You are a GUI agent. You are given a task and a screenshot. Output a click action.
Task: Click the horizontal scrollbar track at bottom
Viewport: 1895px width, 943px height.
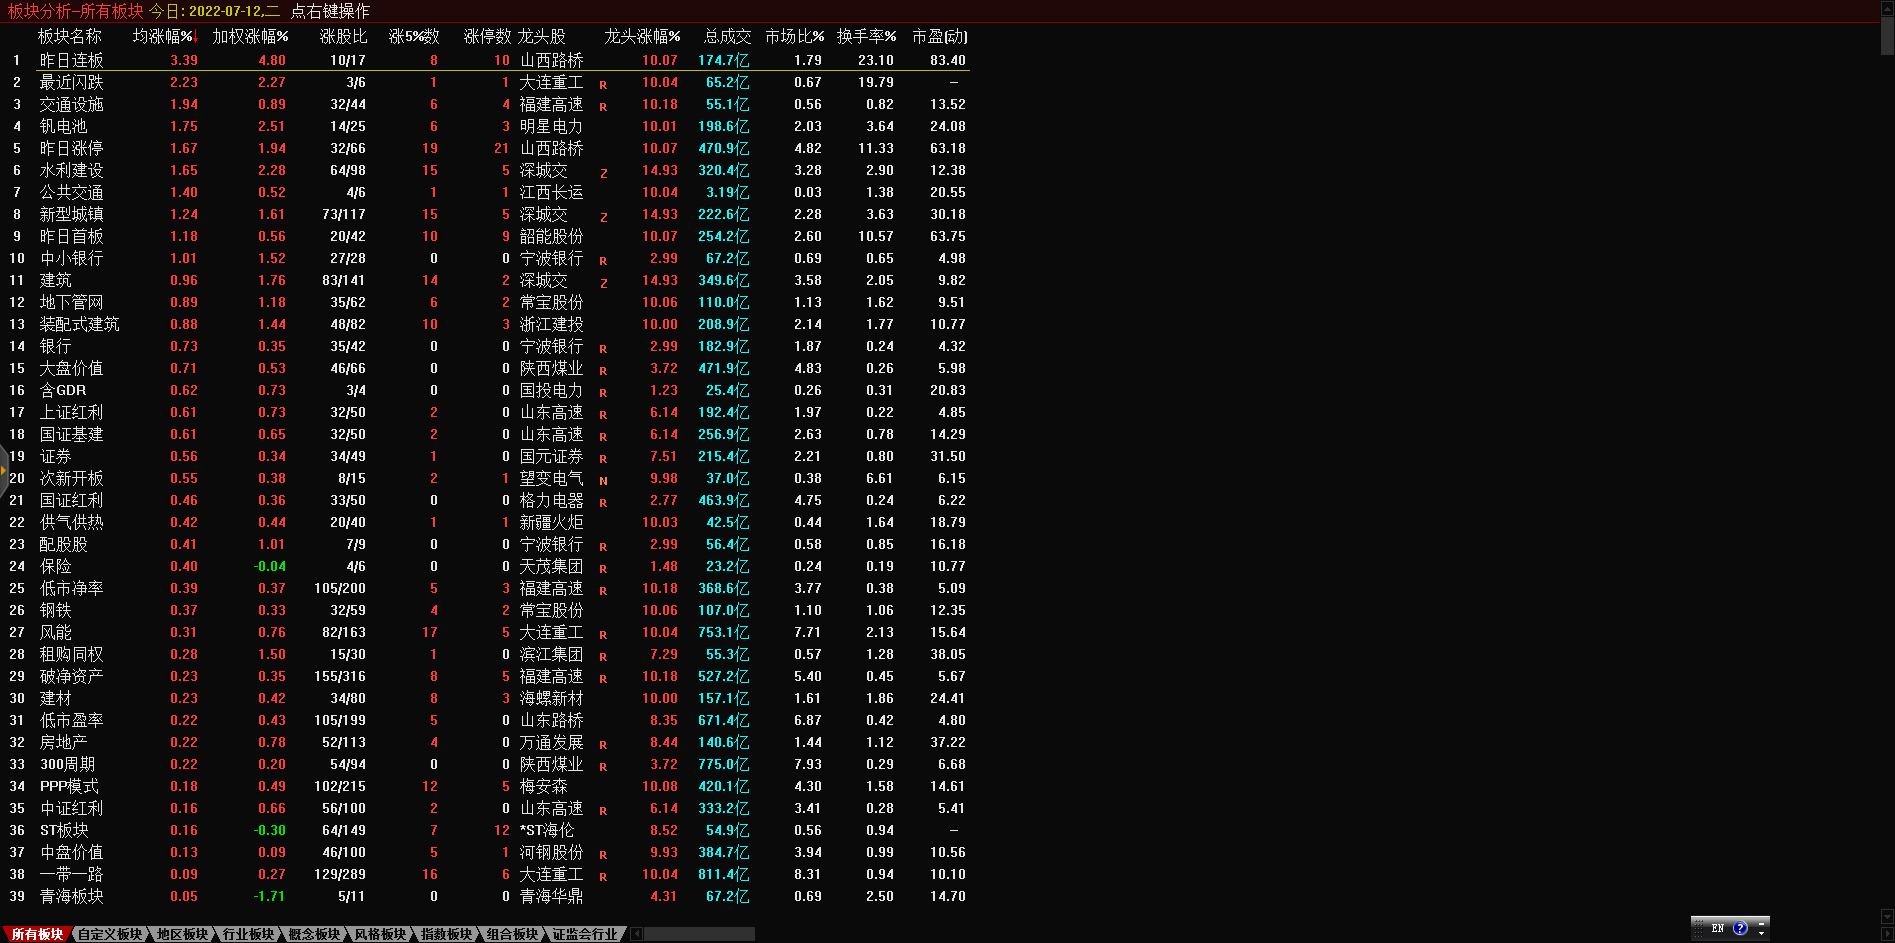pos(698,934)
